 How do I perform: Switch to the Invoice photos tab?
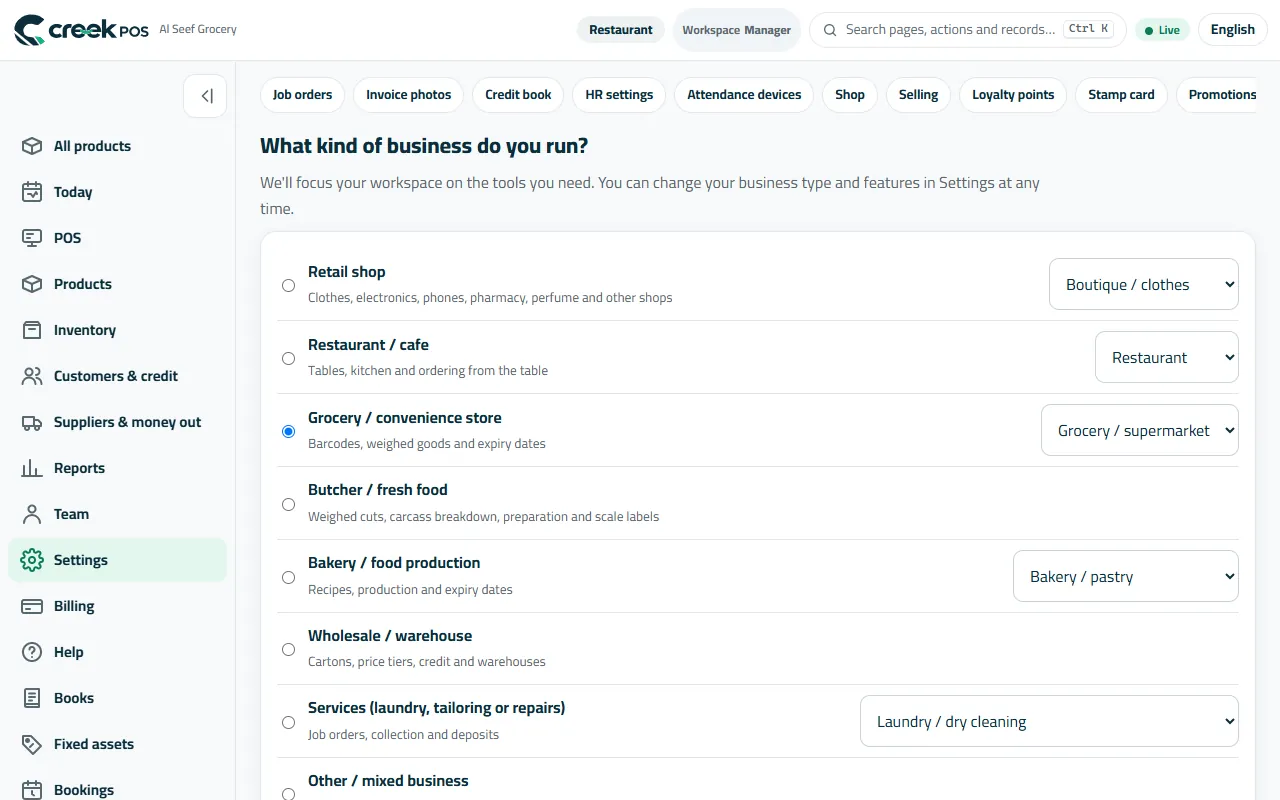click(x=408, y=95)
